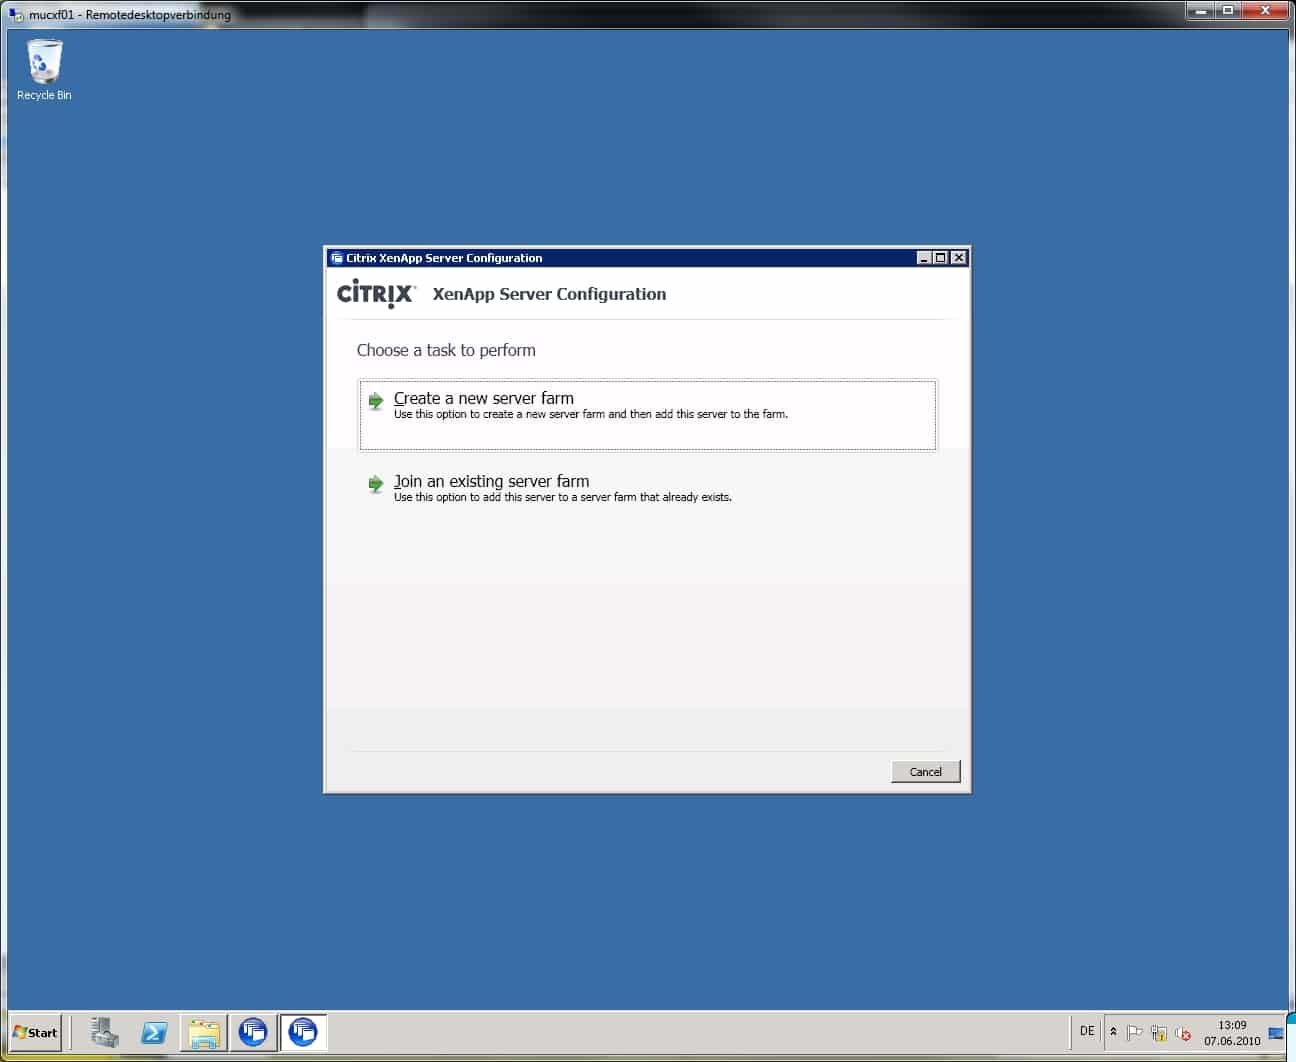The height and width of the screenshot is (1062, 1296).
Task: Click the green arrow beside Join an existing server farm
Action: click(x=376, y=484)
